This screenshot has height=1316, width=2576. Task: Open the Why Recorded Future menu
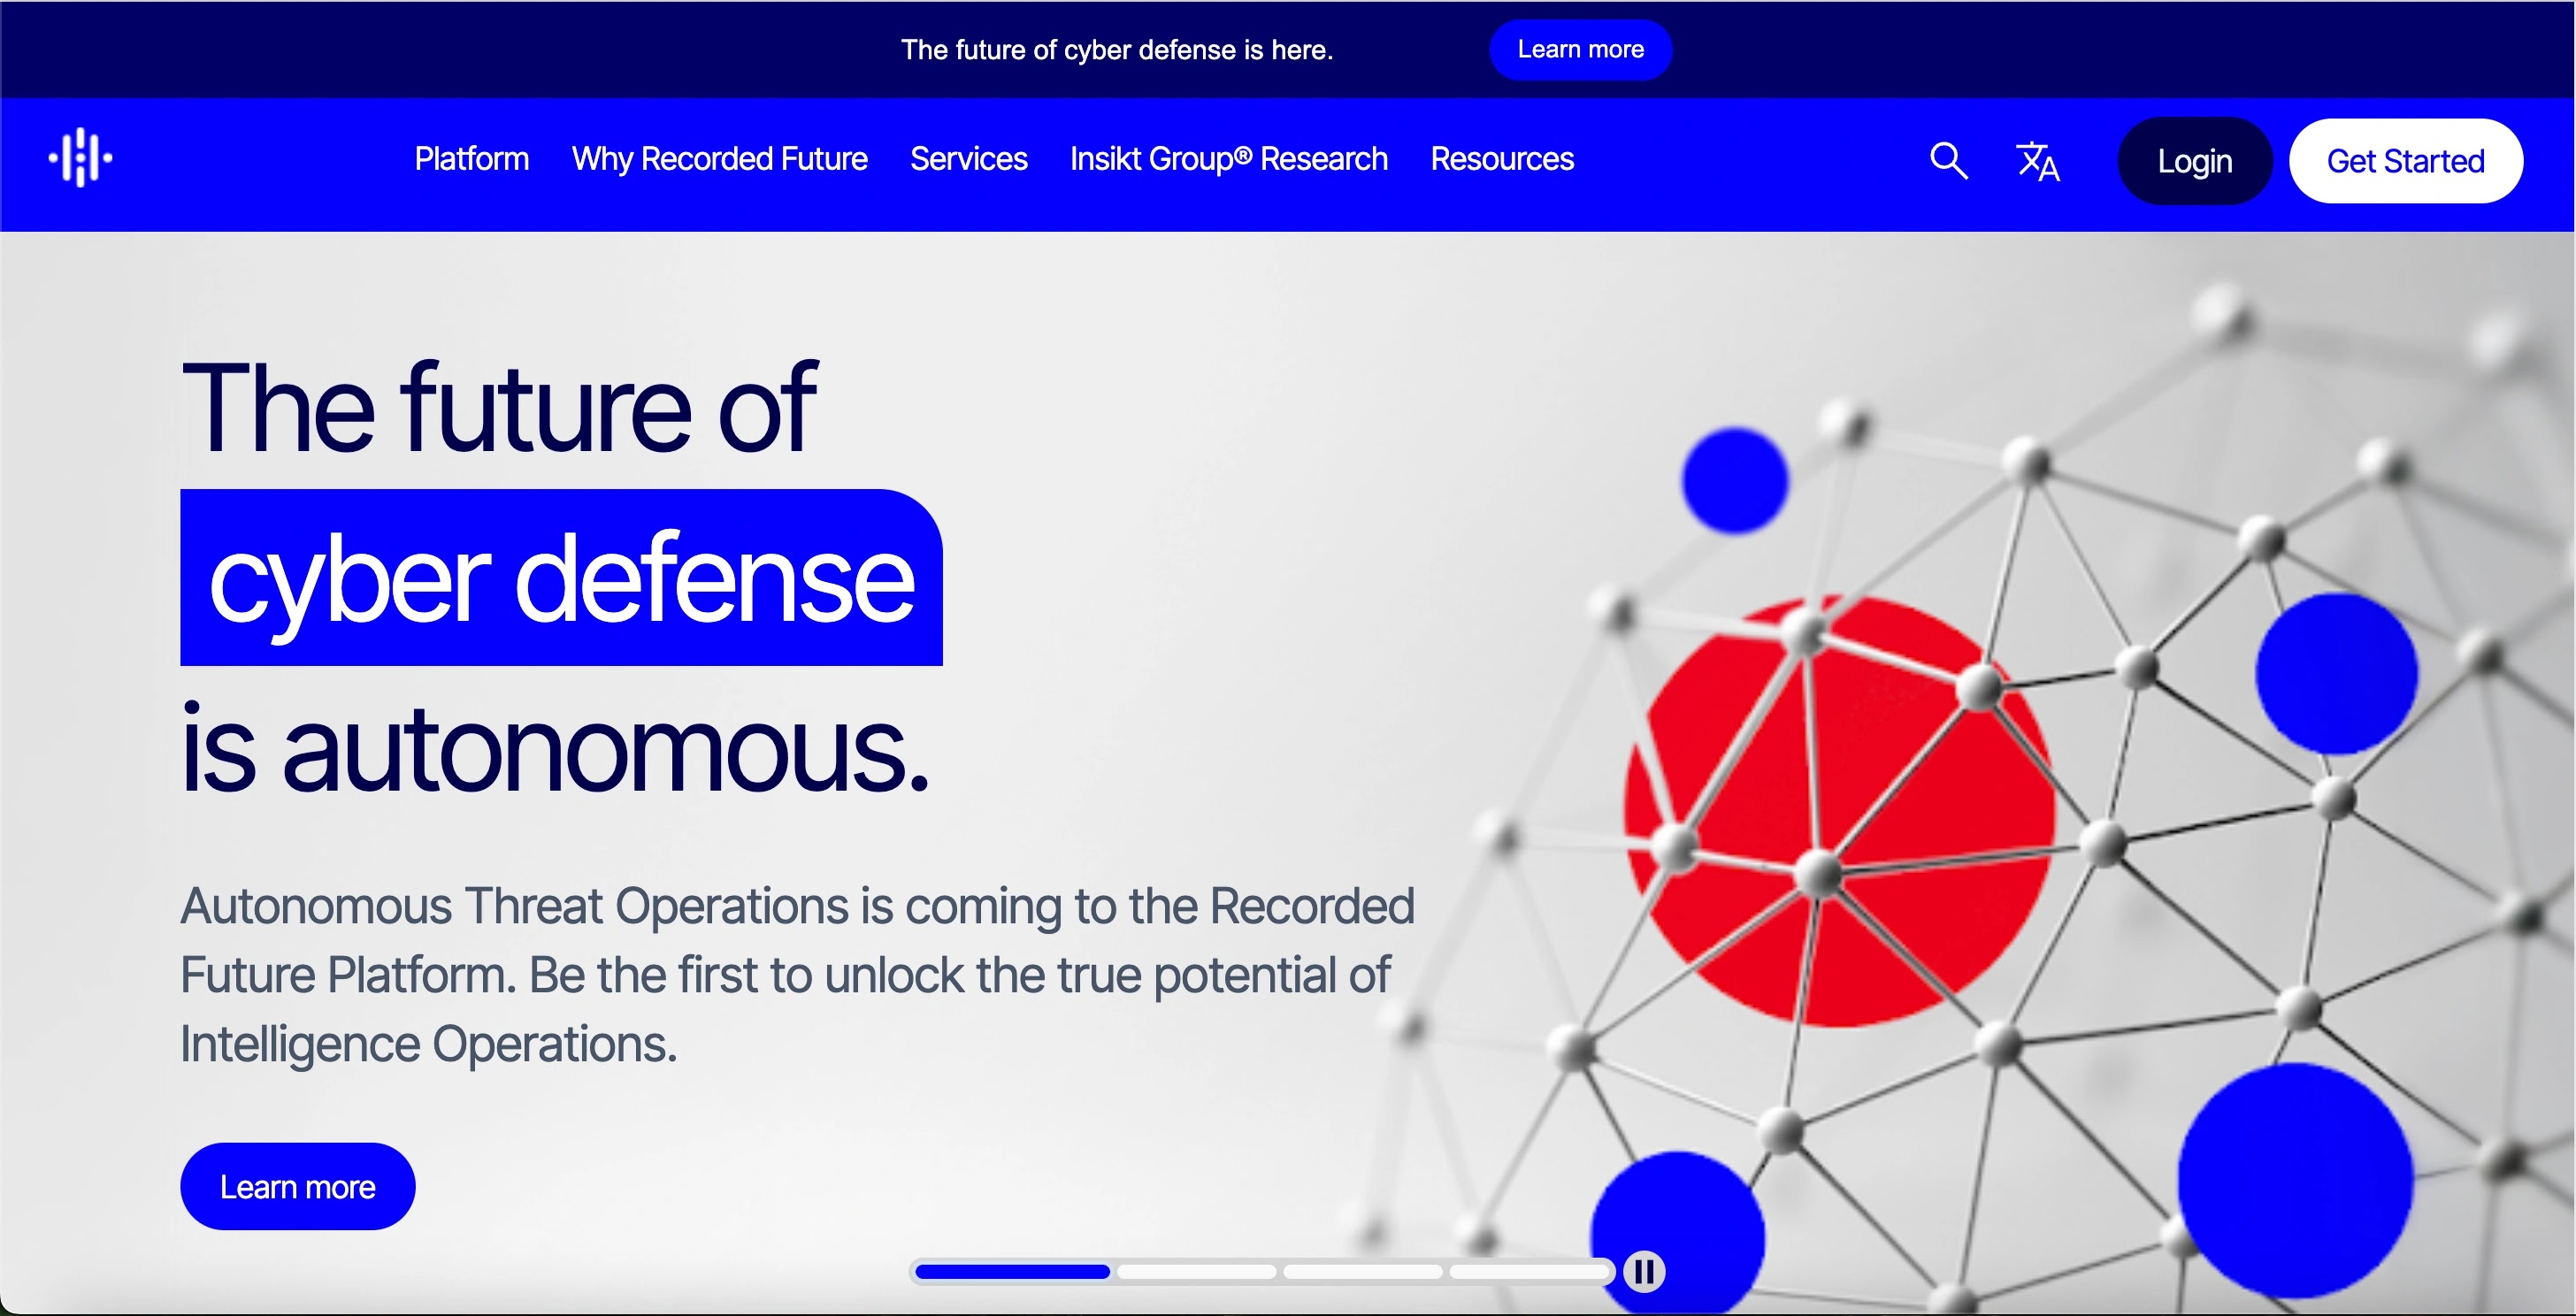719,158
